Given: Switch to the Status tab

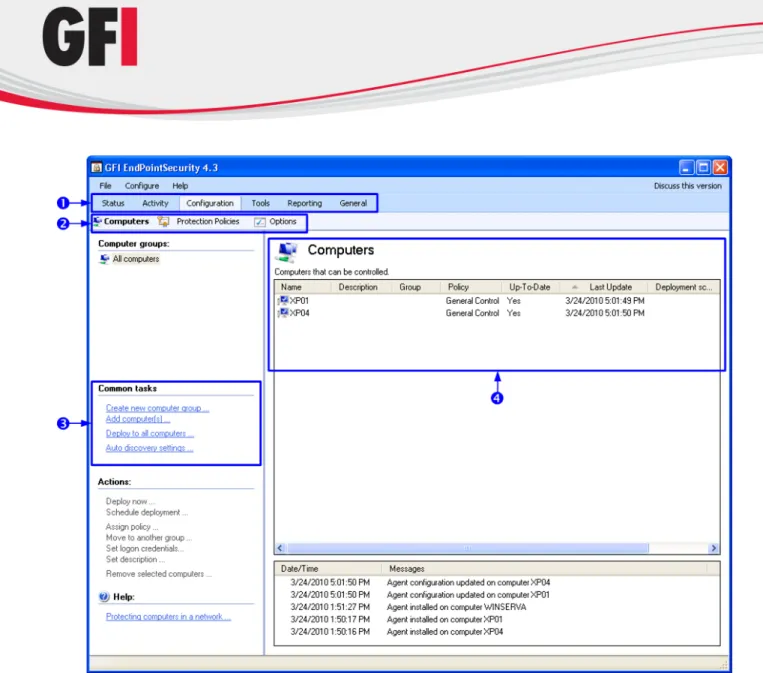Looking at the screenshot, I should pyautogui.click(x=113, y=203).
